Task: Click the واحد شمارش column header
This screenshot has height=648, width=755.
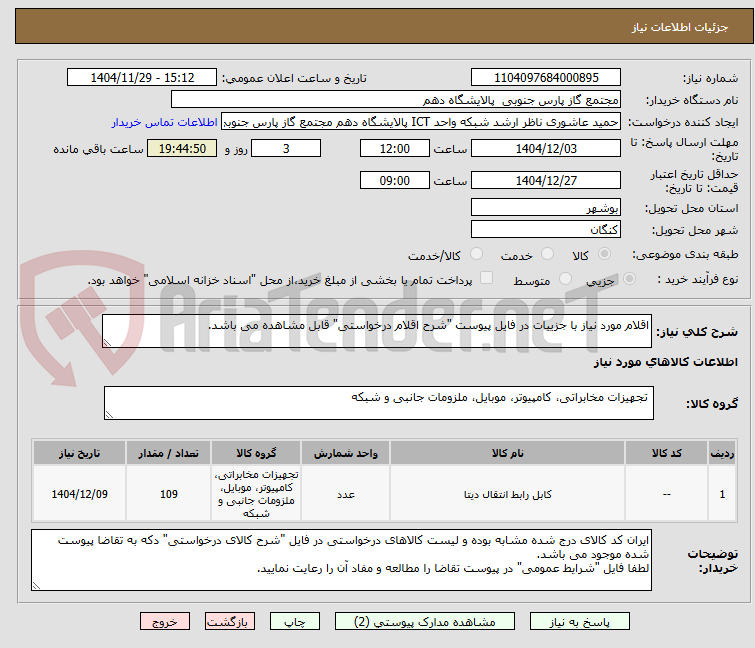Action: [345, 453]
